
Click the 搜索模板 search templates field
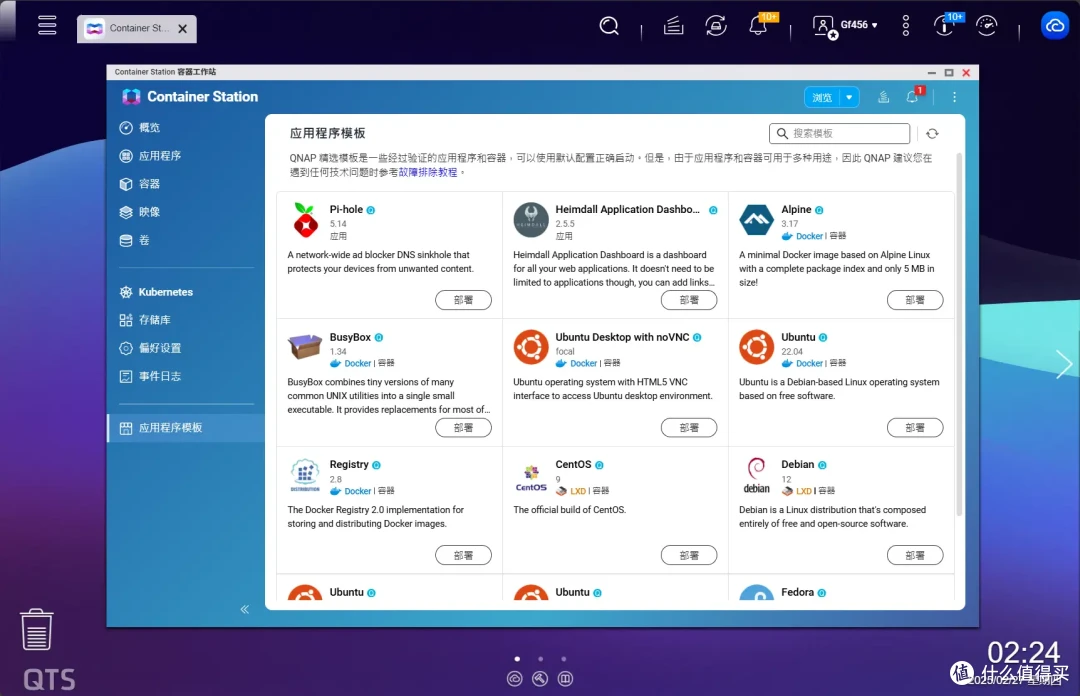click(x=839, y=133)
